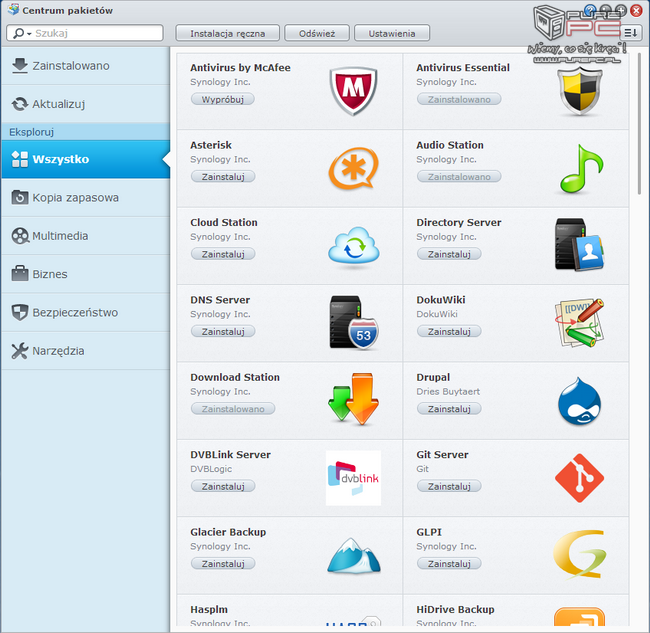This screenshot has width=650, height=633.
Task: Click the HiDrive Backup package title
Action: point(455,609)
